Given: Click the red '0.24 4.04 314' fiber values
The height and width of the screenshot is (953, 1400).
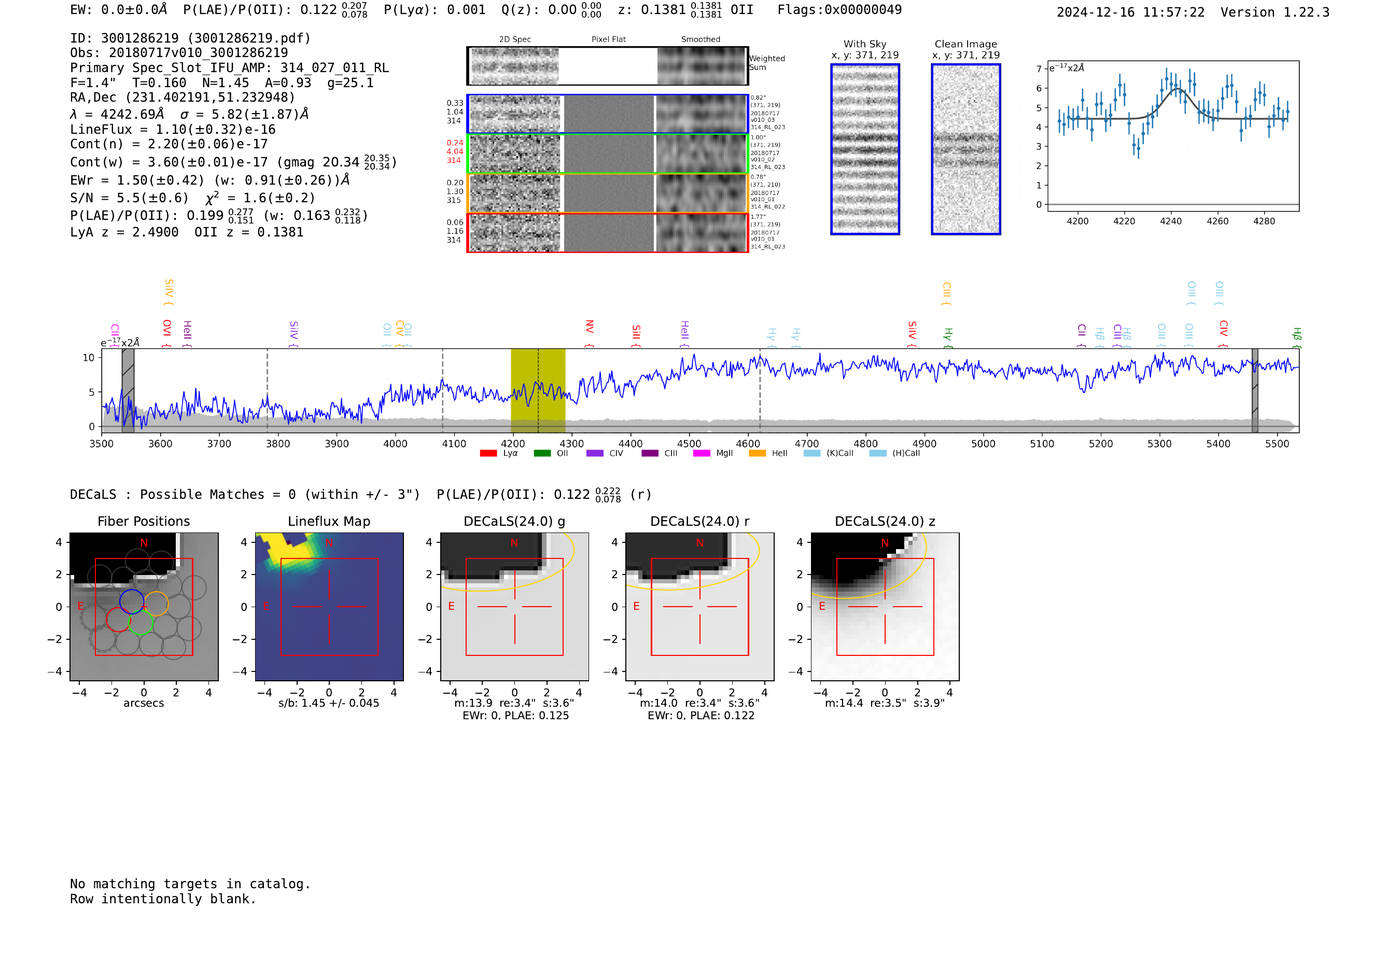Looking at the screenshot, I should click(454, 151).
